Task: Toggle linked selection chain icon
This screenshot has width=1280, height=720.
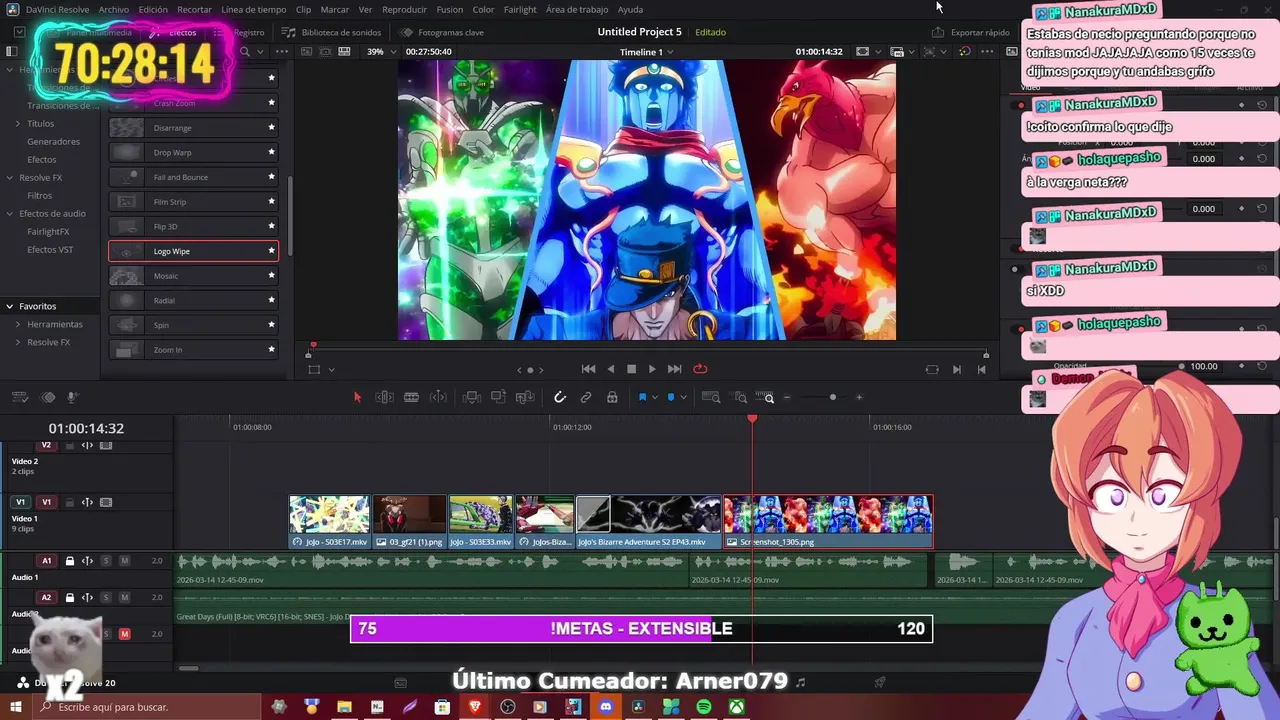Action: 586,397
